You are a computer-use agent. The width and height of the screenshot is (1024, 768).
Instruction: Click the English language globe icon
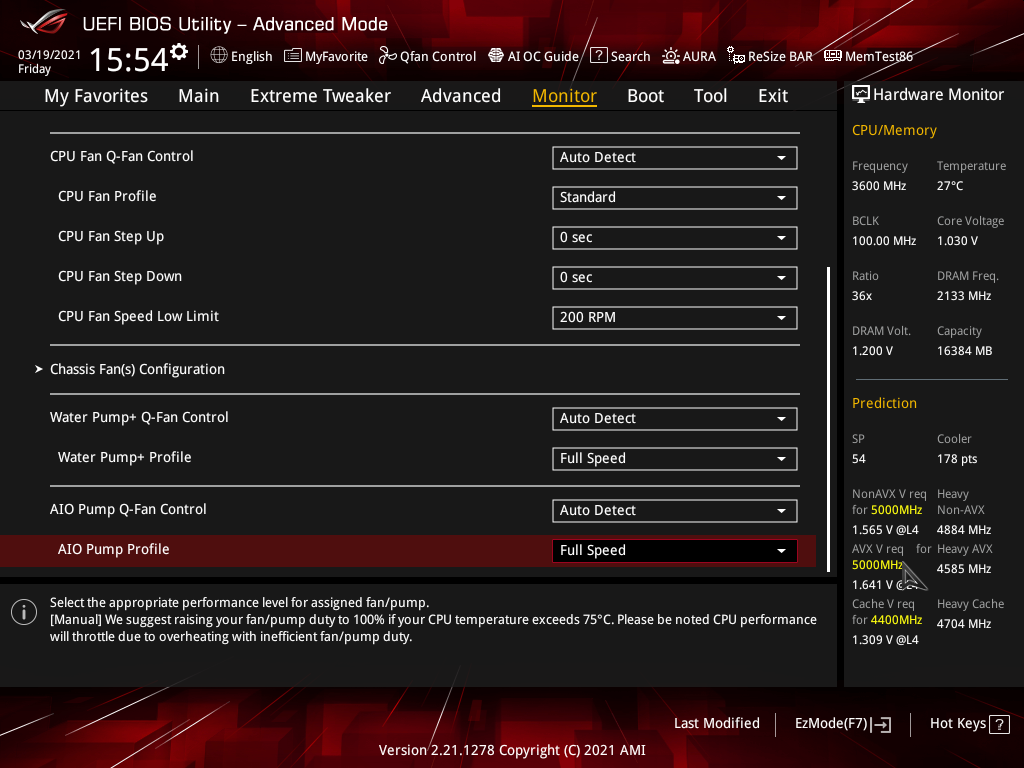coord(219,56)
